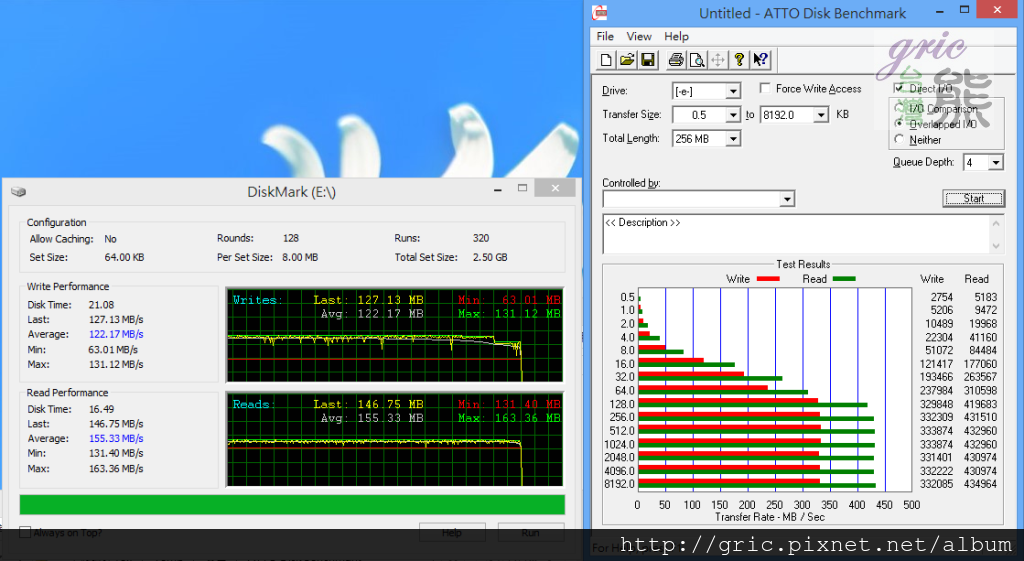
Task: Click the 0.5 row write value 2754
Action: pos(942,297)
